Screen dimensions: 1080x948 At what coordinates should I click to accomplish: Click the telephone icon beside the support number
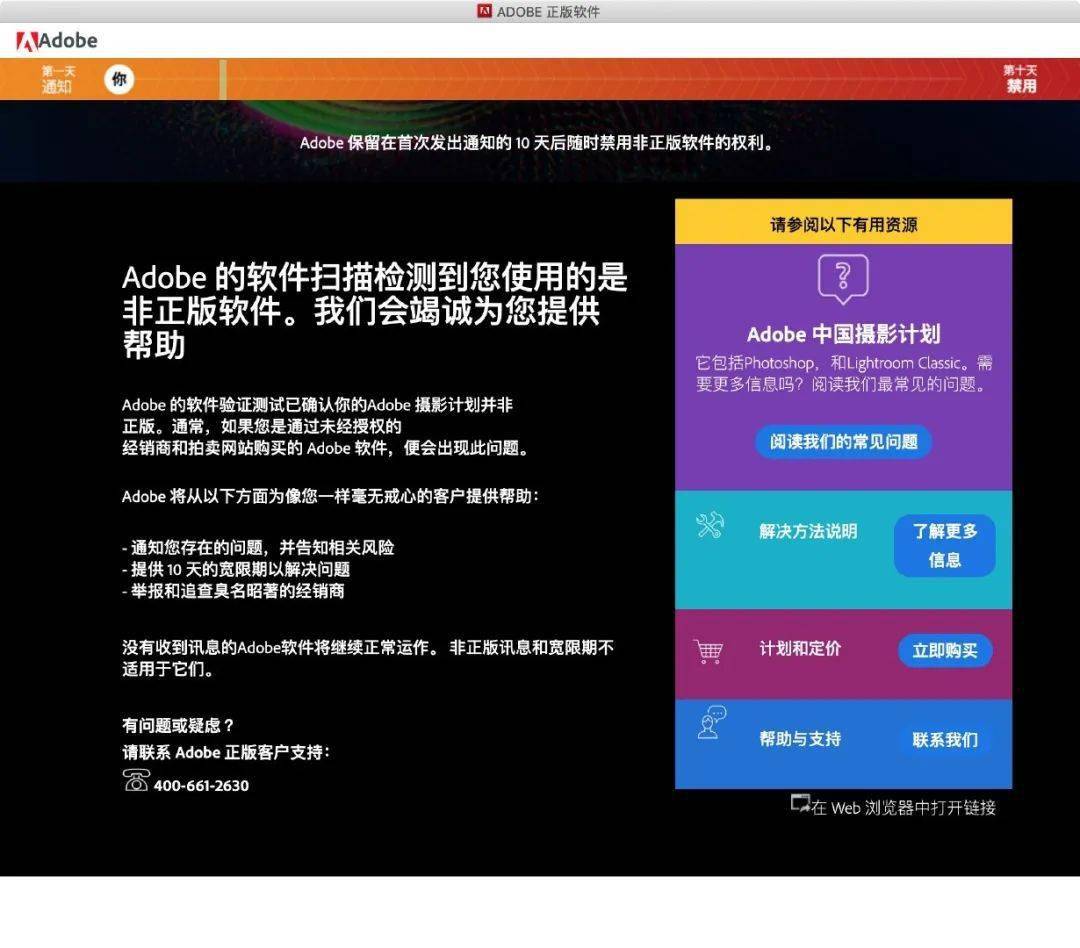(x=136, y=780)
